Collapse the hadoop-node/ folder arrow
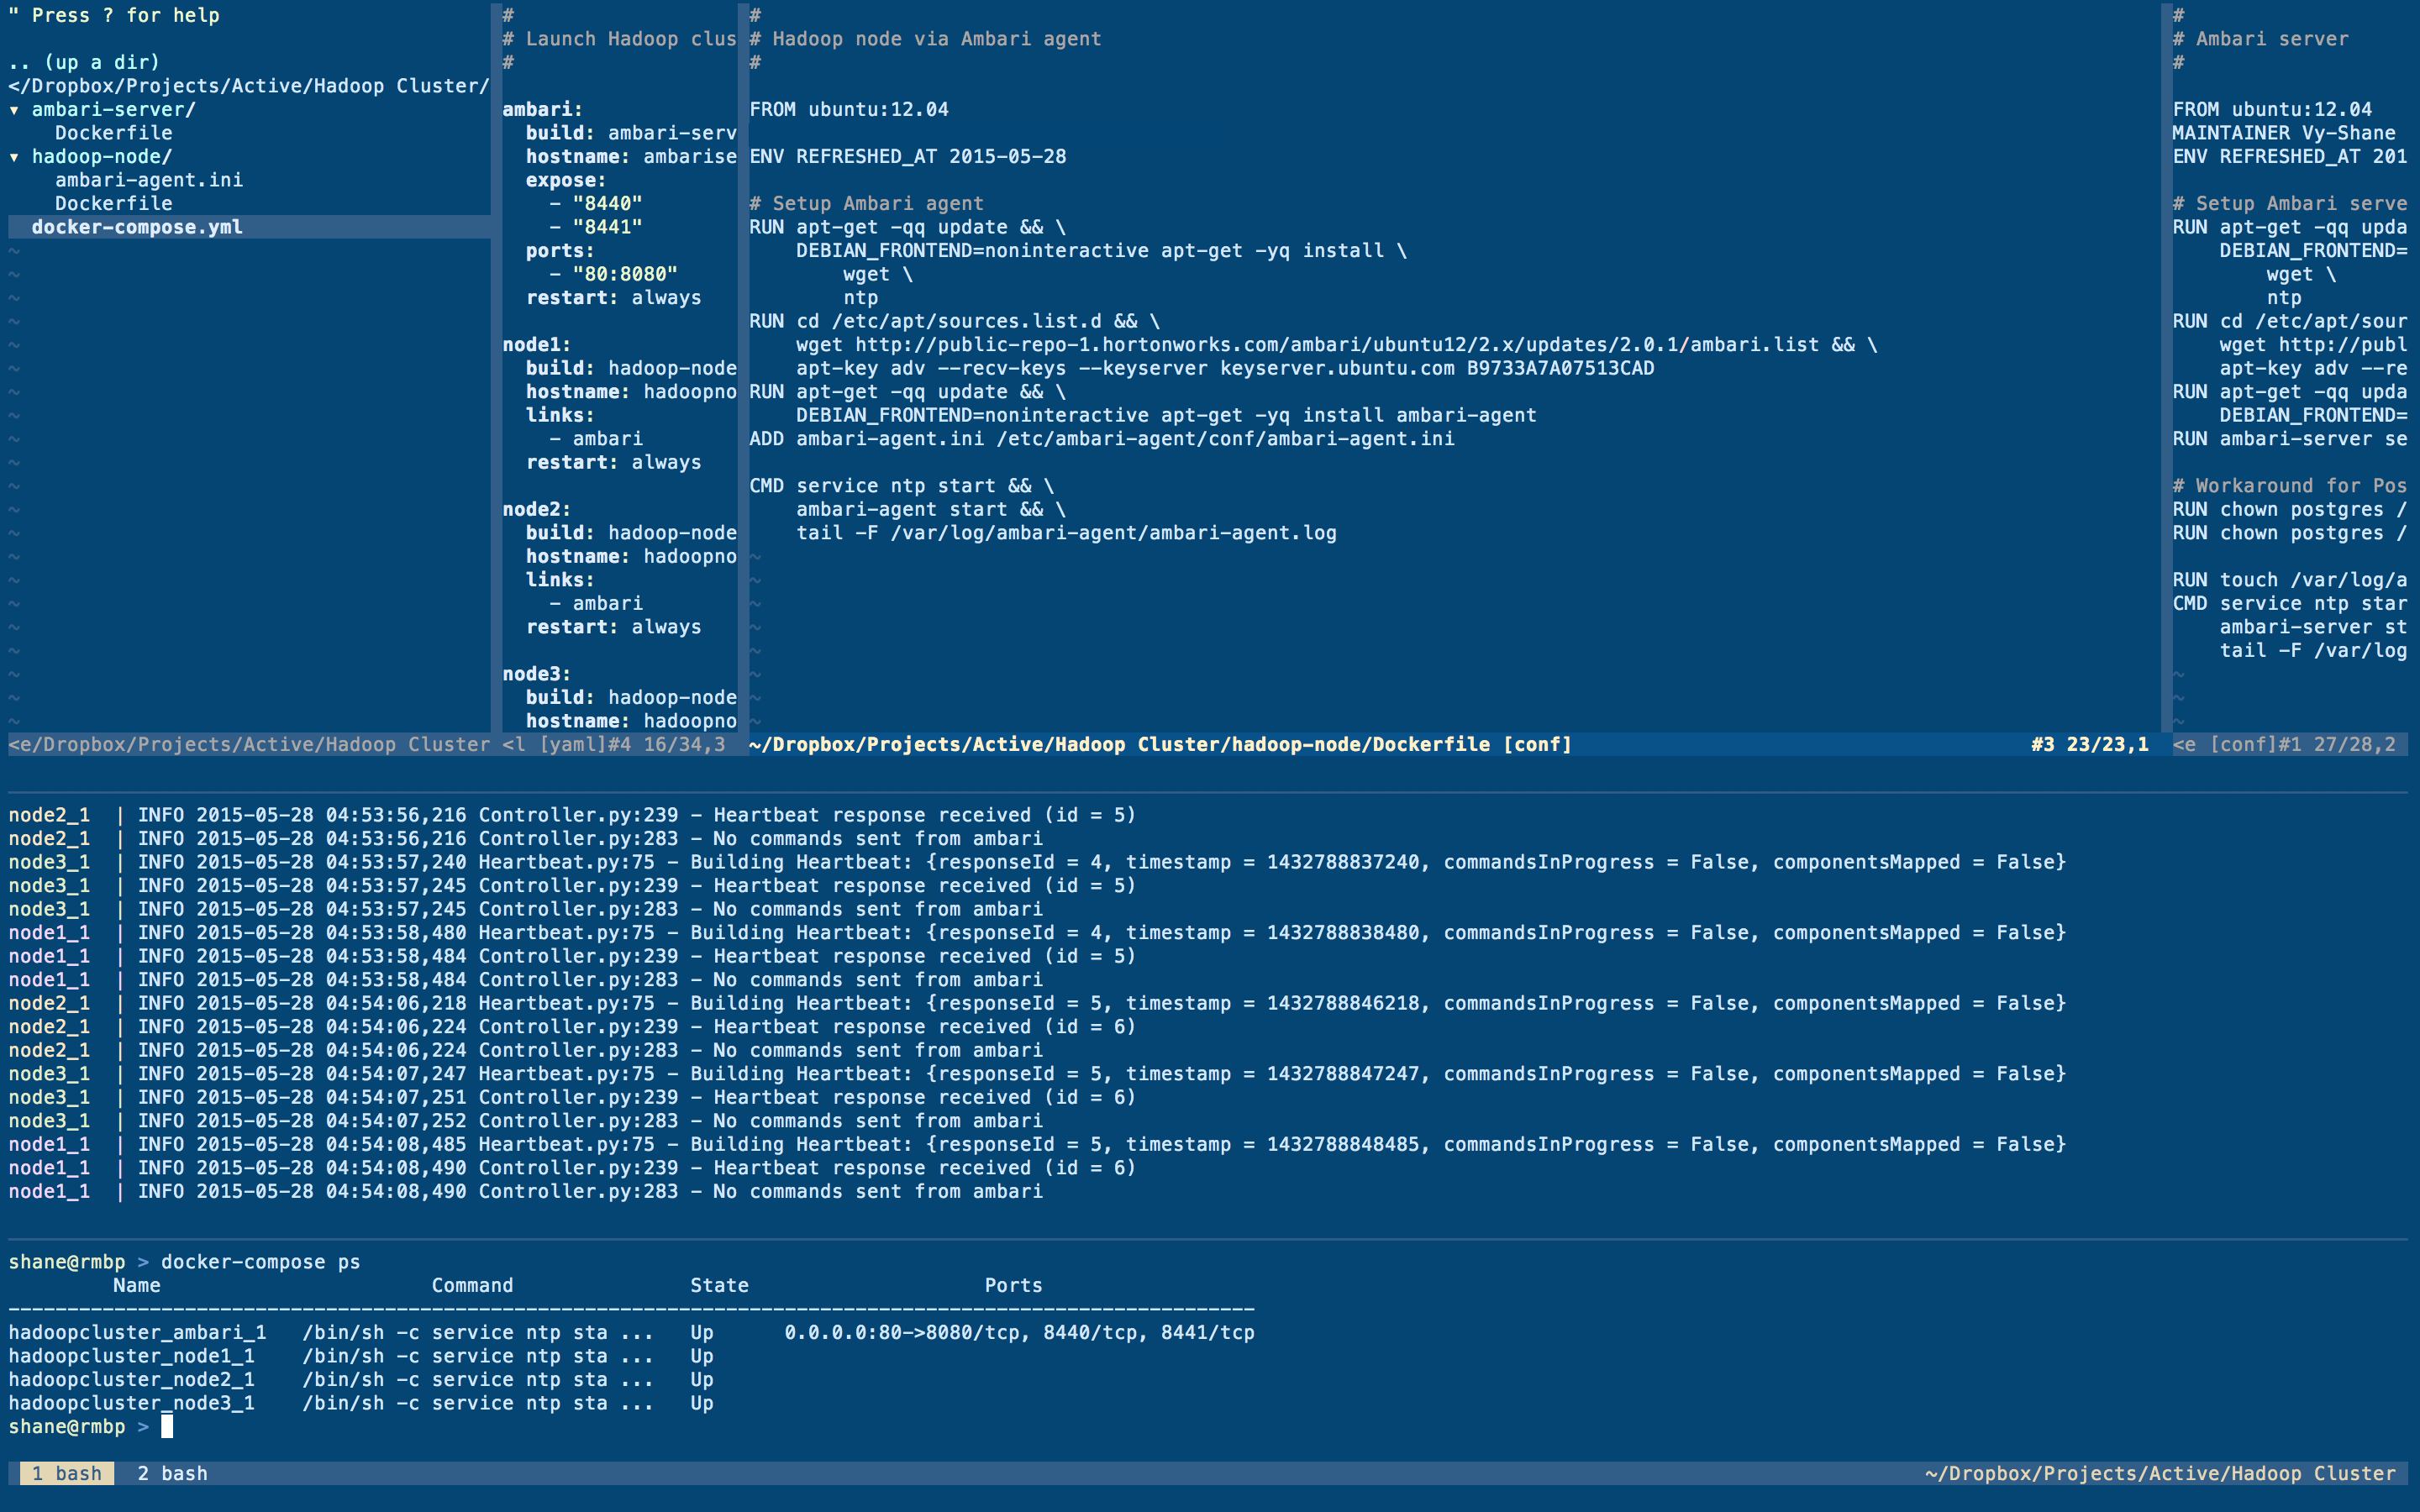2420x1512 pixels. pyautogui.click(x=14, y=157)
